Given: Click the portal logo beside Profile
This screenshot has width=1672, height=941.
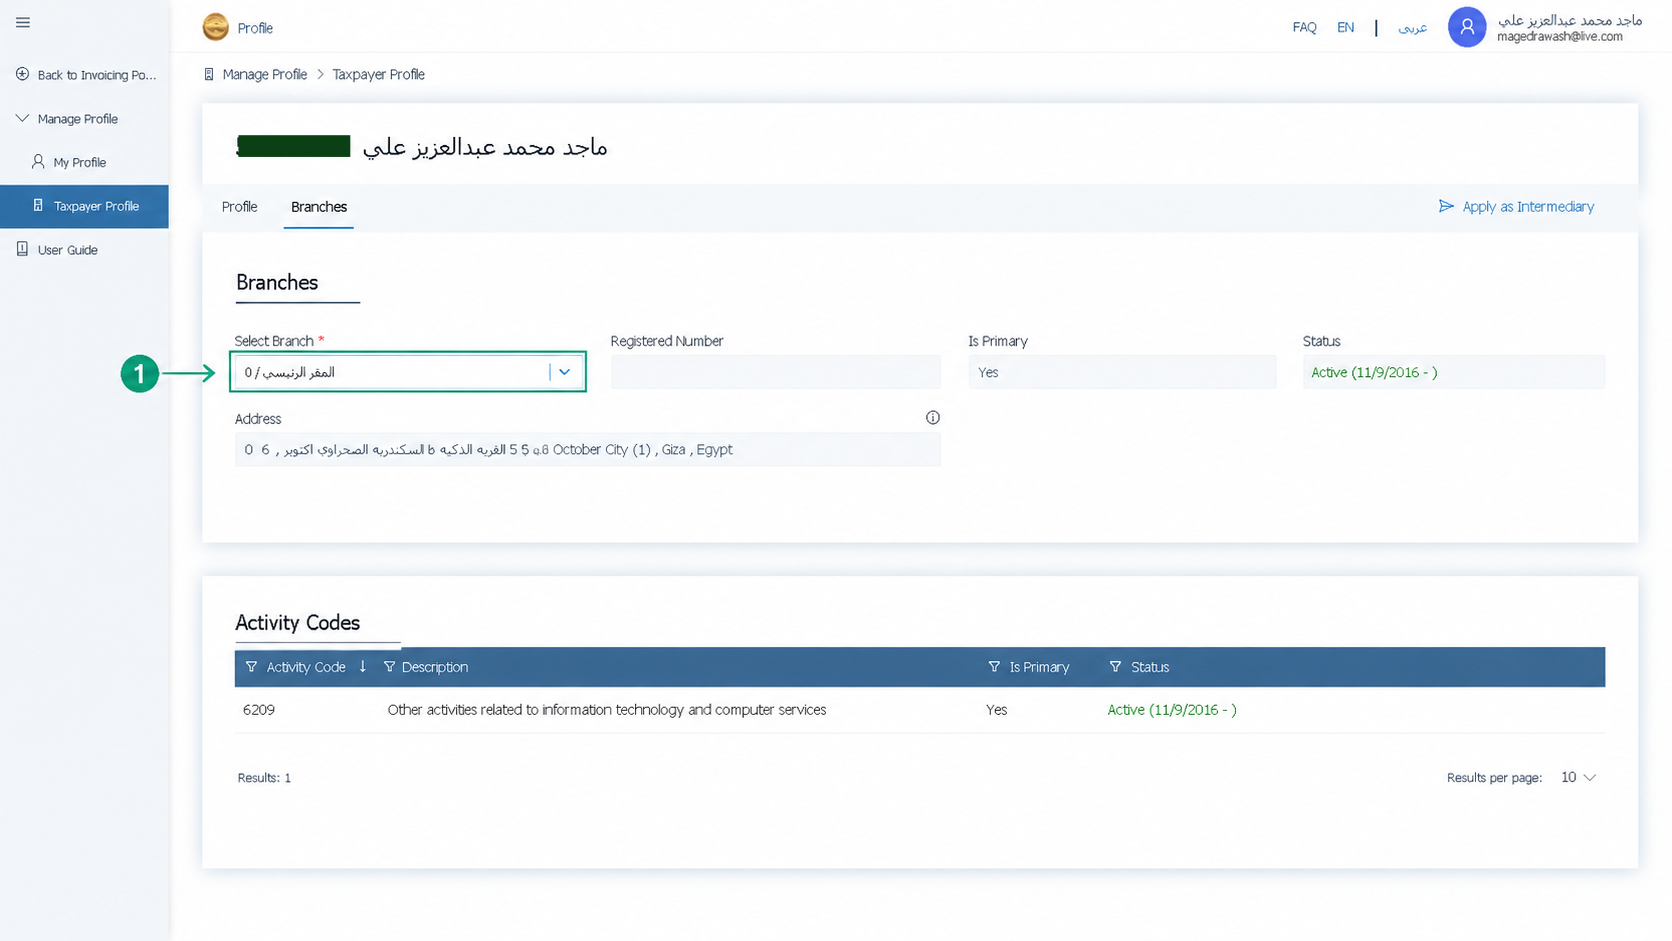Looking at the screenshot, I should click(x=215, y=27).
